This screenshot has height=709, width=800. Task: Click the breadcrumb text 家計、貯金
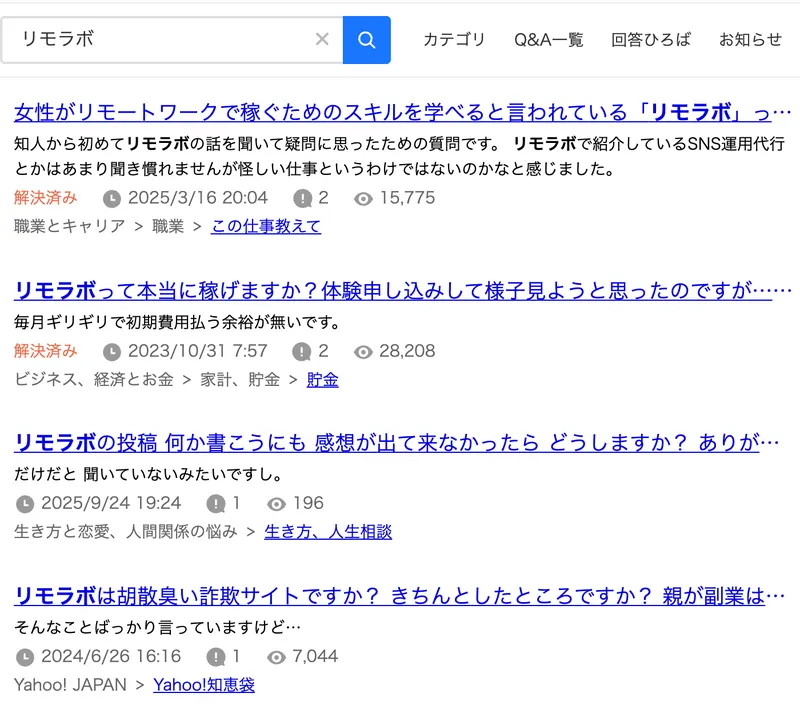point(240,379)
